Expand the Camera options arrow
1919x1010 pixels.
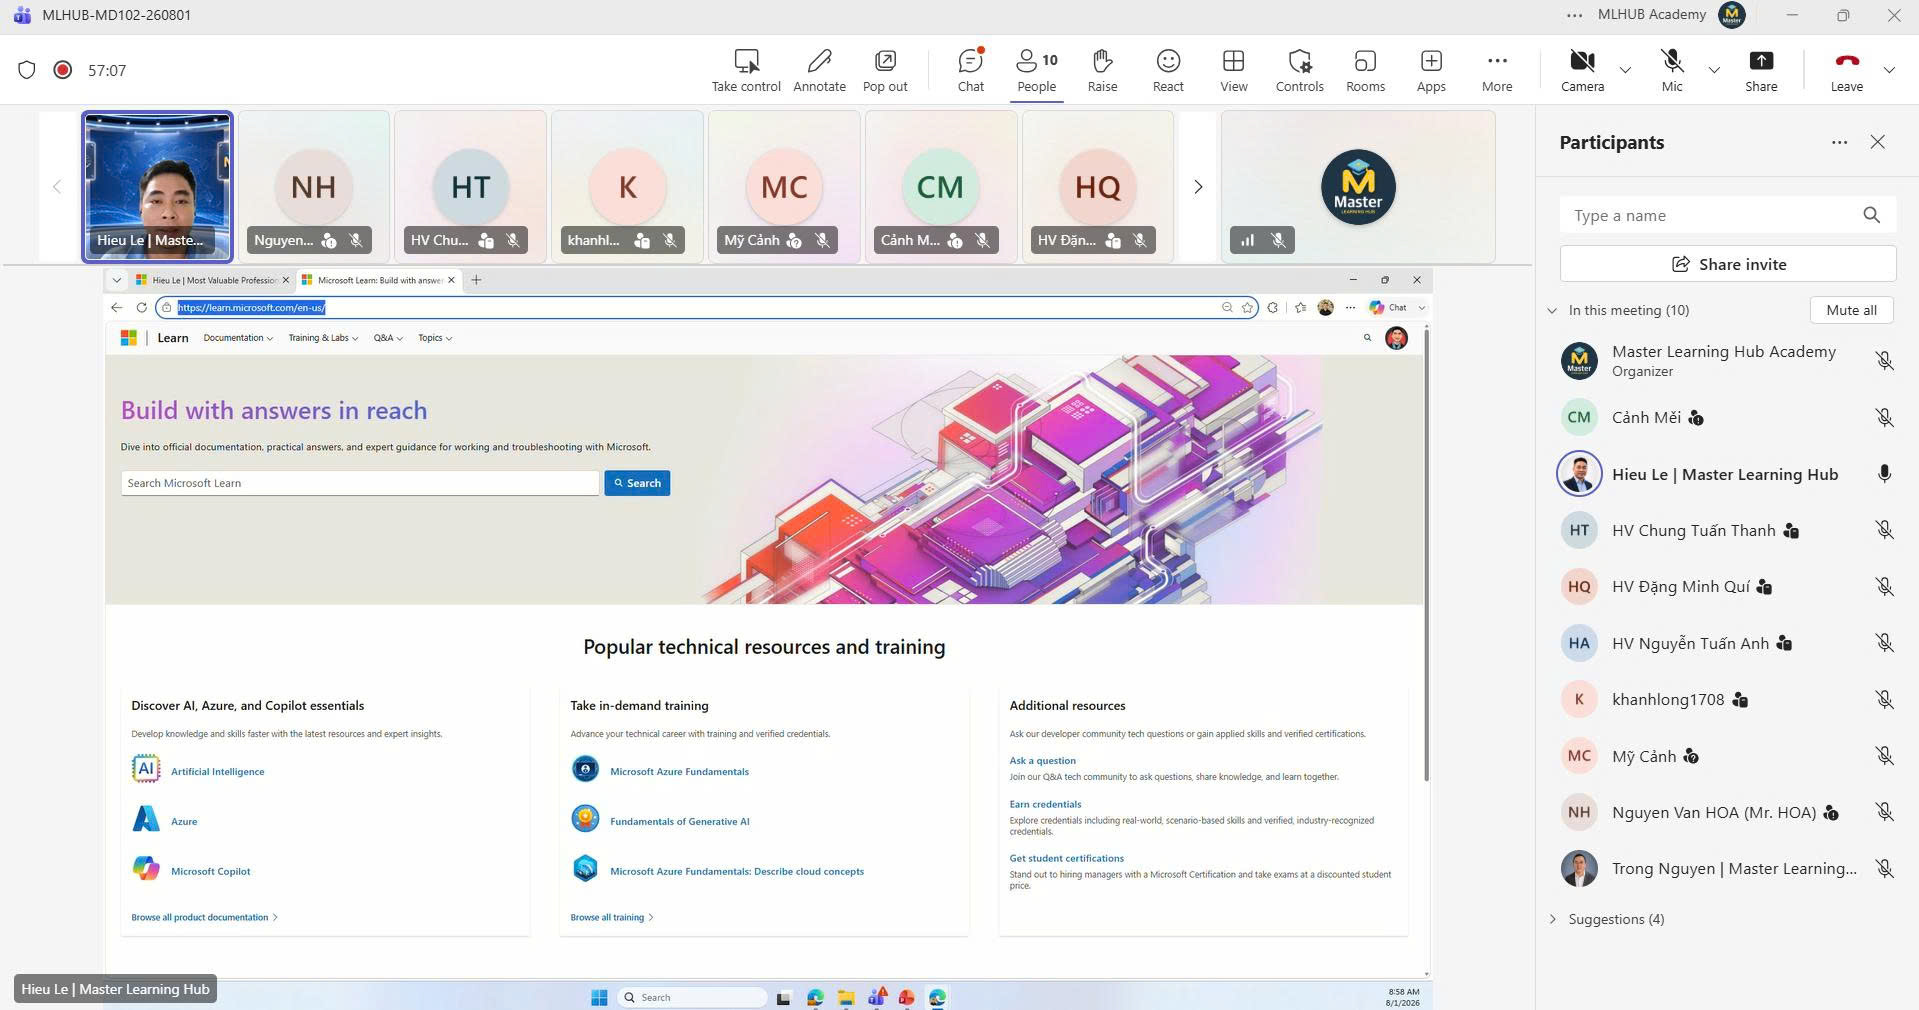point(1625,70)
